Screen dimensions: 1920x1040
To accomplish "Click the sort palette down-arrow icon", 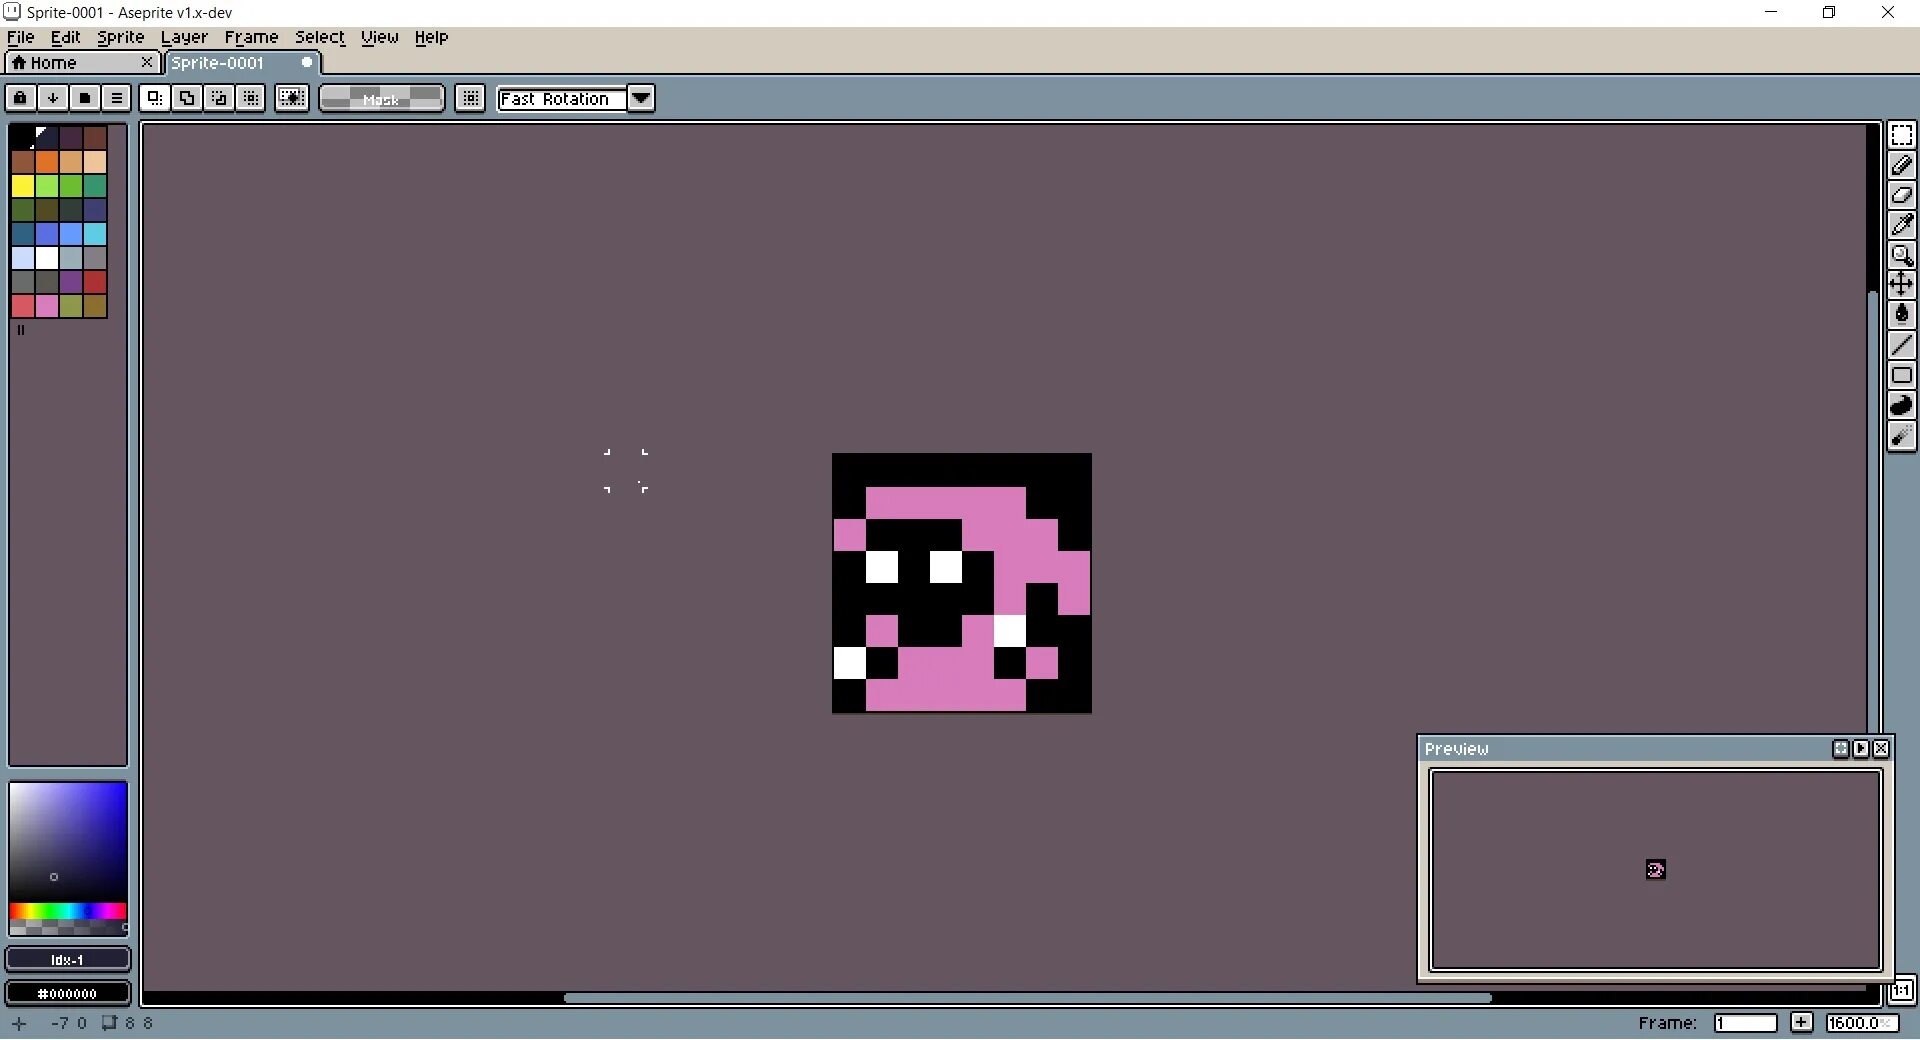I will 52,98.
